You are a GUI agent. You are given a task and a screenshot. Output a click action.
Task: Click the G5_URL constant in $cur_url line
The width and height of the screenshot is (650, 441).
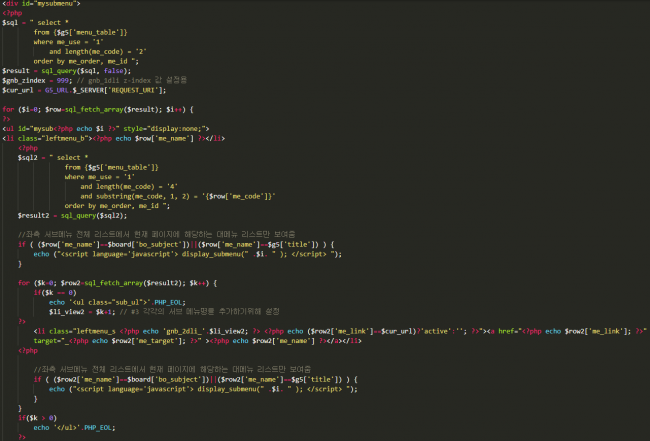click(x=56, y=90)
